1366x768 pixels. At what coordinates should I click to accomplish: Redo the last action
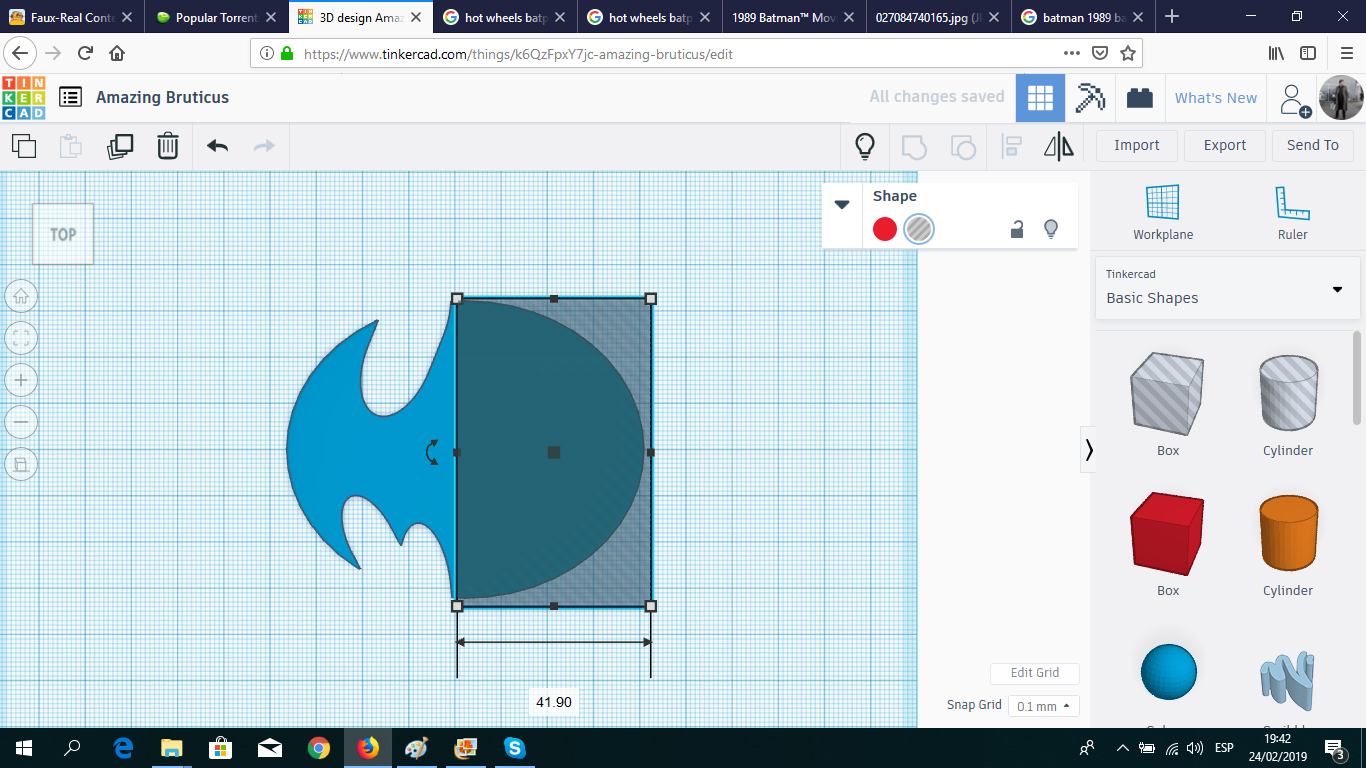click(264, 146)
